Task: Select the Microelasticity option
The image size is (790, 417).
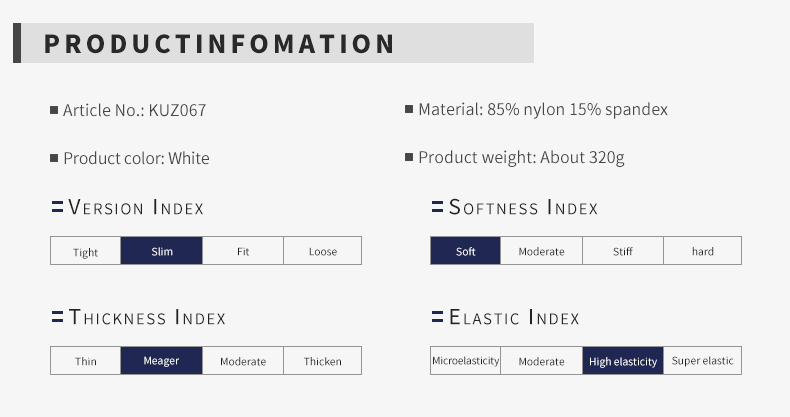Action: pos(466,361)
